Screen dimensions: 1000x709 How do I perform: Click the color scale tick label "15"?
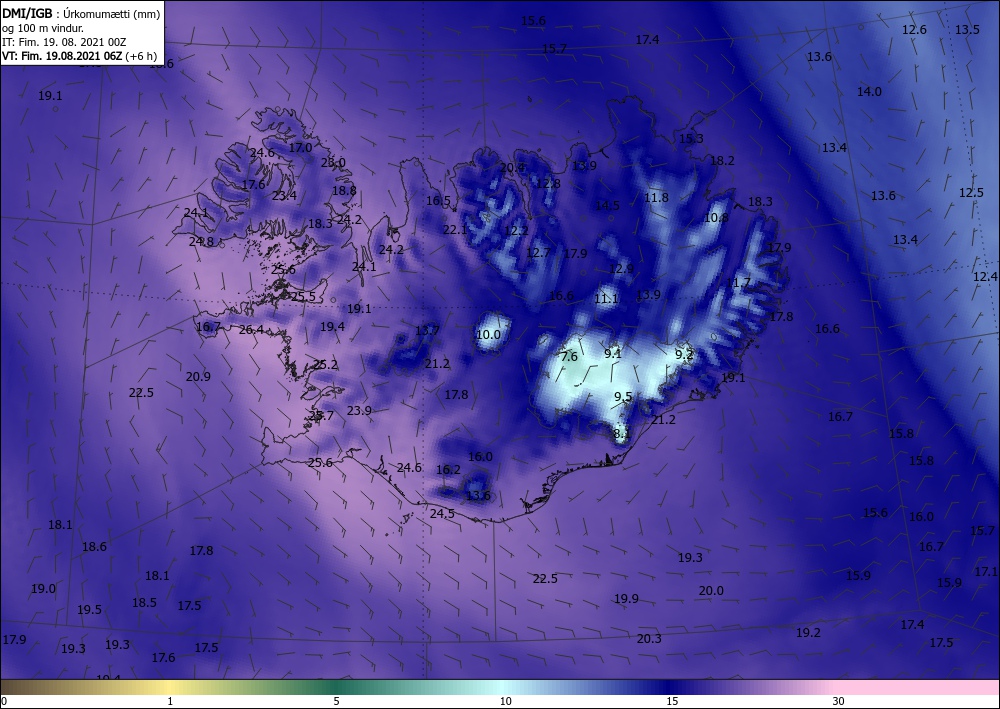672,702
